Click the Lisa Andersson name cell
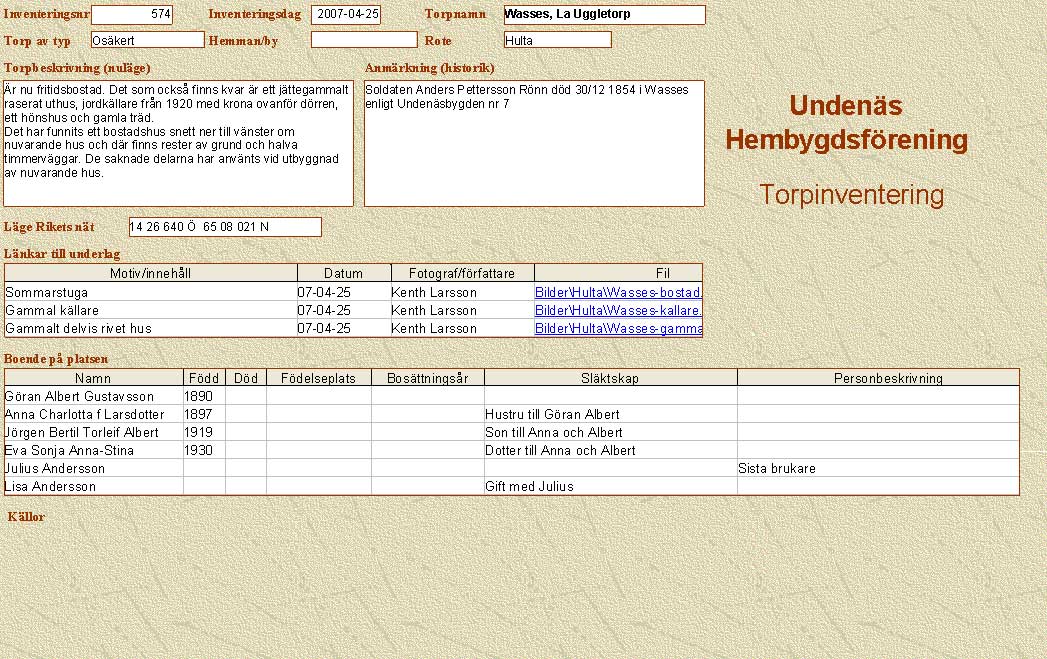Screen dimensions: 1047x659 click(x=93, y=486)
